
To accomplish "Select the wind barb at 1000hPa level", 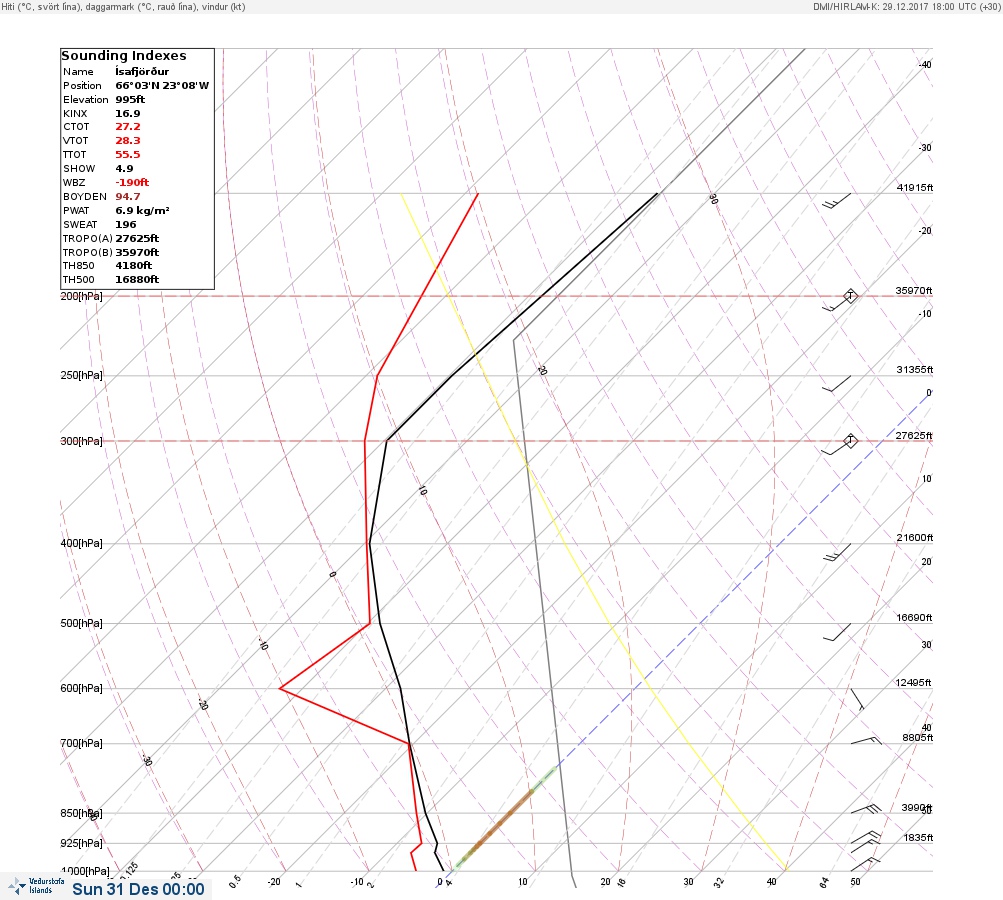I will 866,864.
